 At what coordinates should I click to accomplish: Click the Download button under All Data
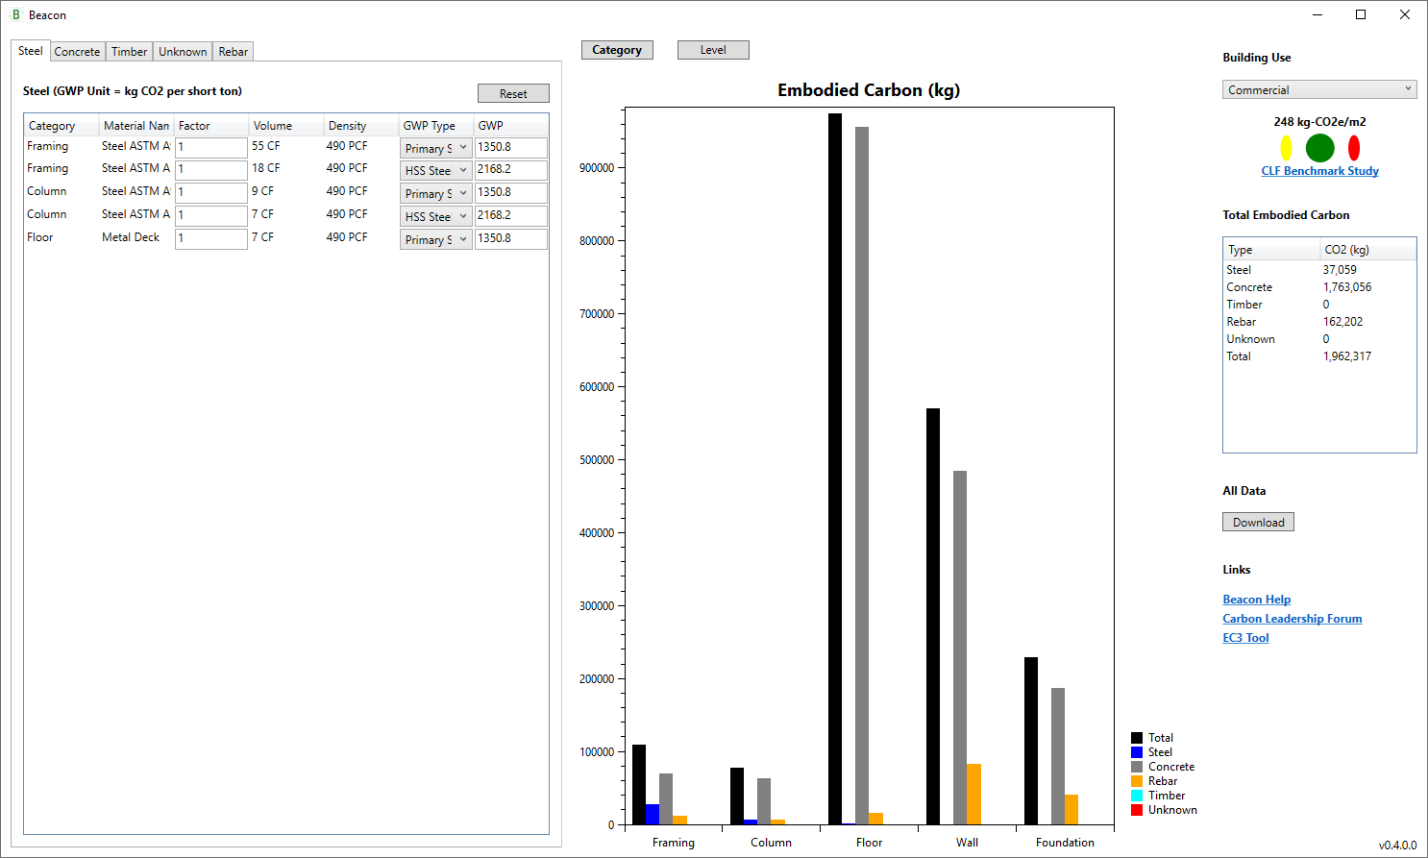click(x=1258, y=522)
